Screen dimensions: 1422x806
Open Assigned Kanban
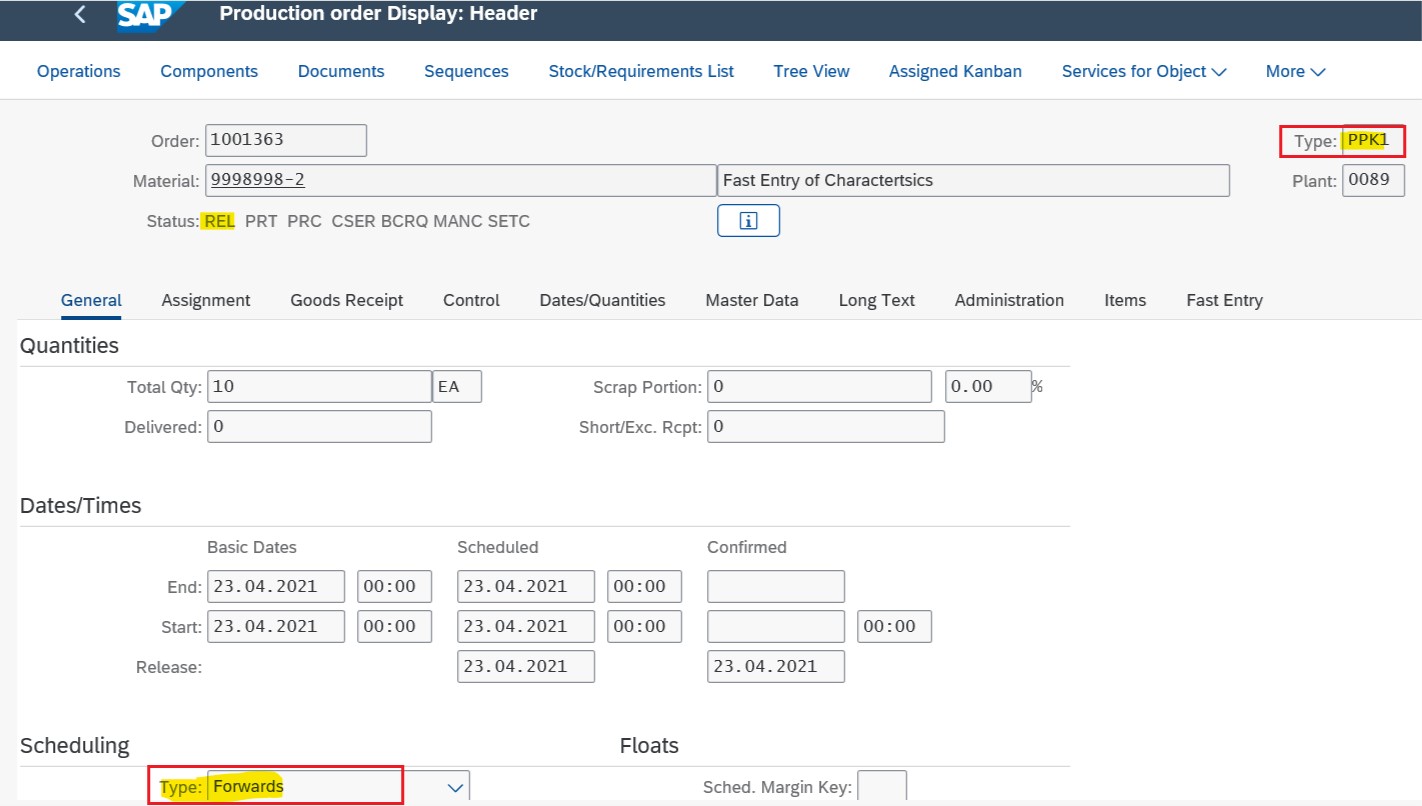(x=955, y=71)
